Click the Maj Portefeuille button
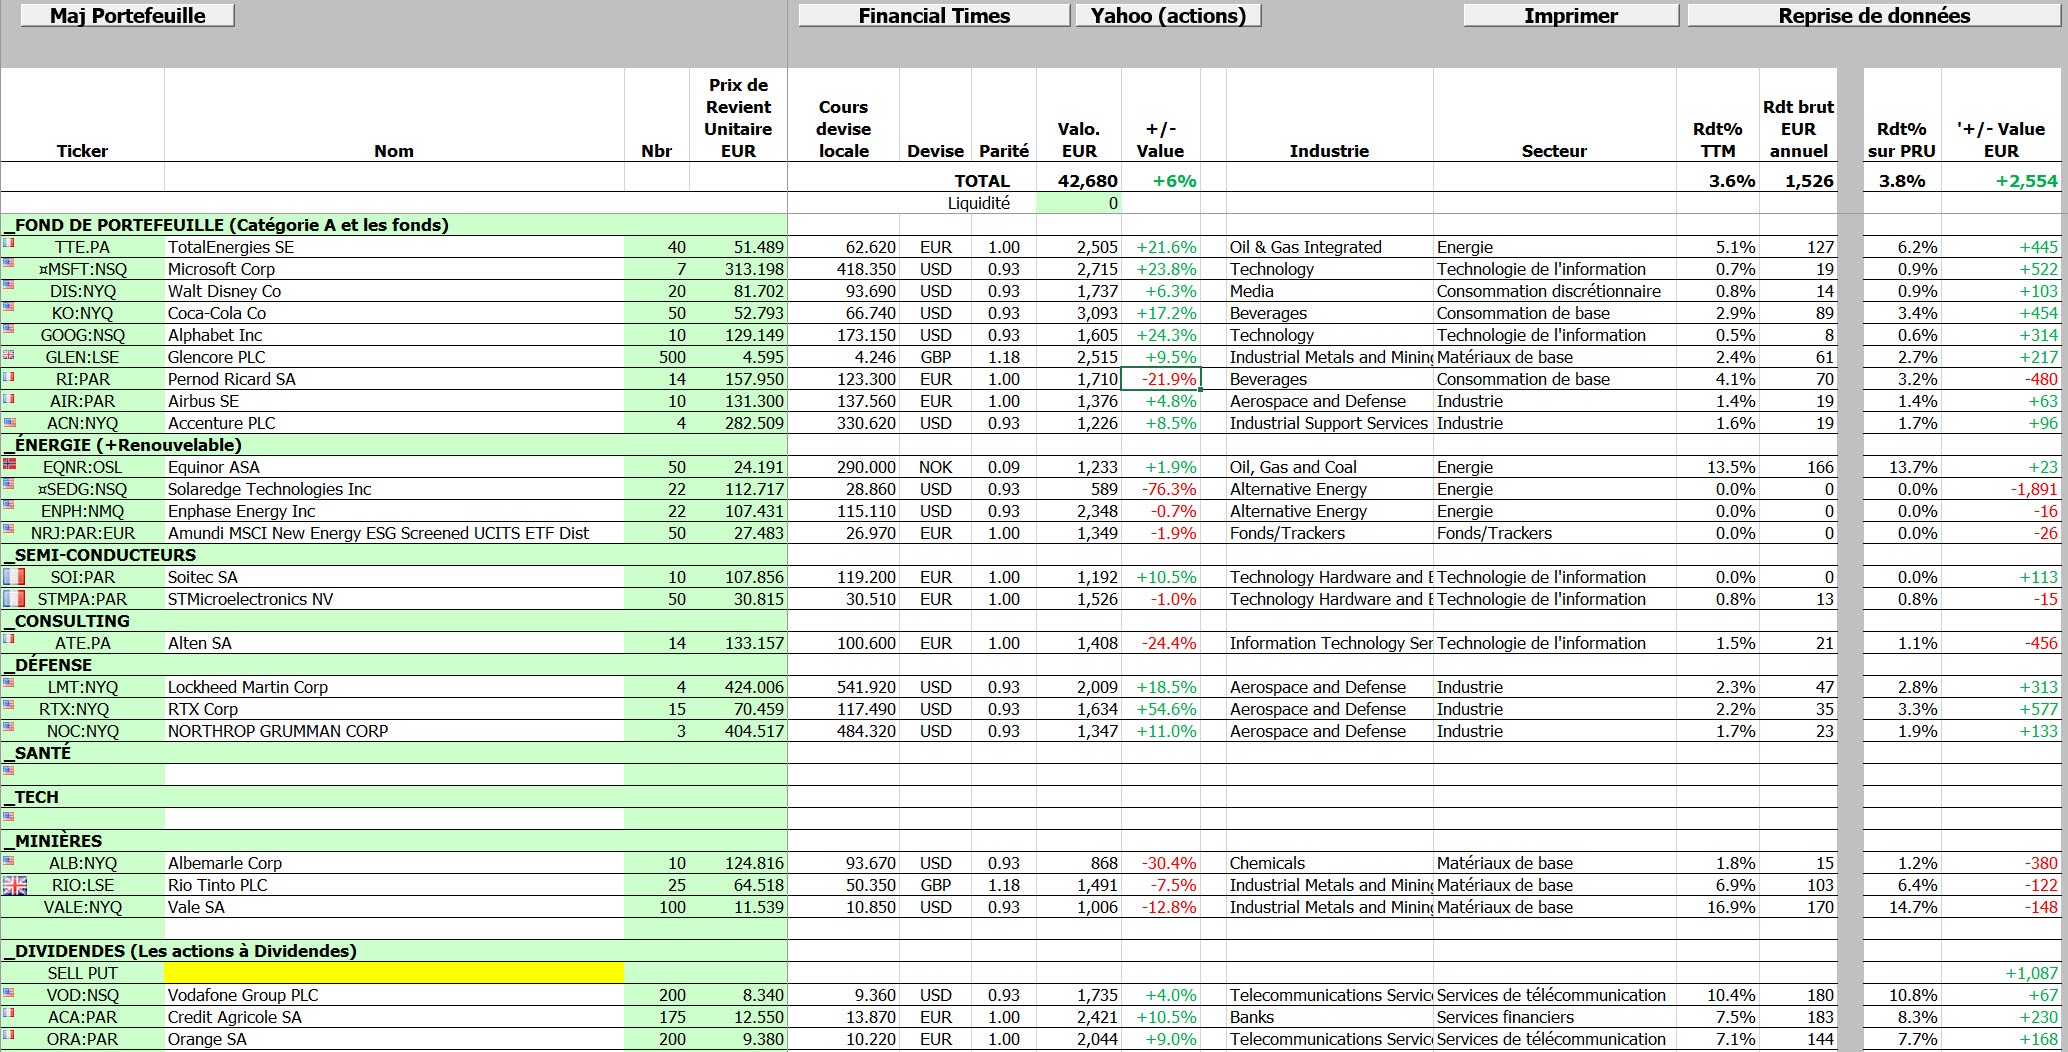2068x1052 pixels. (x=127, y=15)
